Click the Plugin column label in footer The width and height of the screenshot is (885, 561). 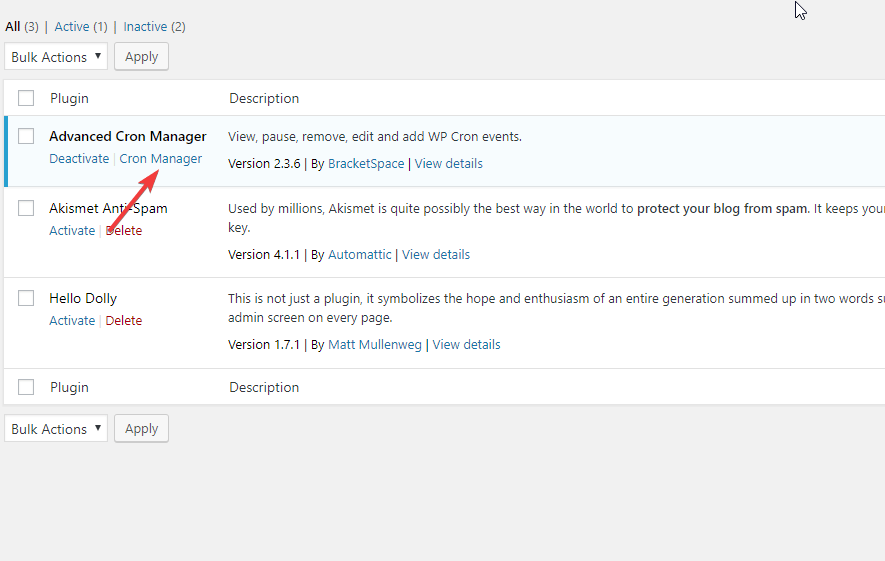click(x=69, y=387)
